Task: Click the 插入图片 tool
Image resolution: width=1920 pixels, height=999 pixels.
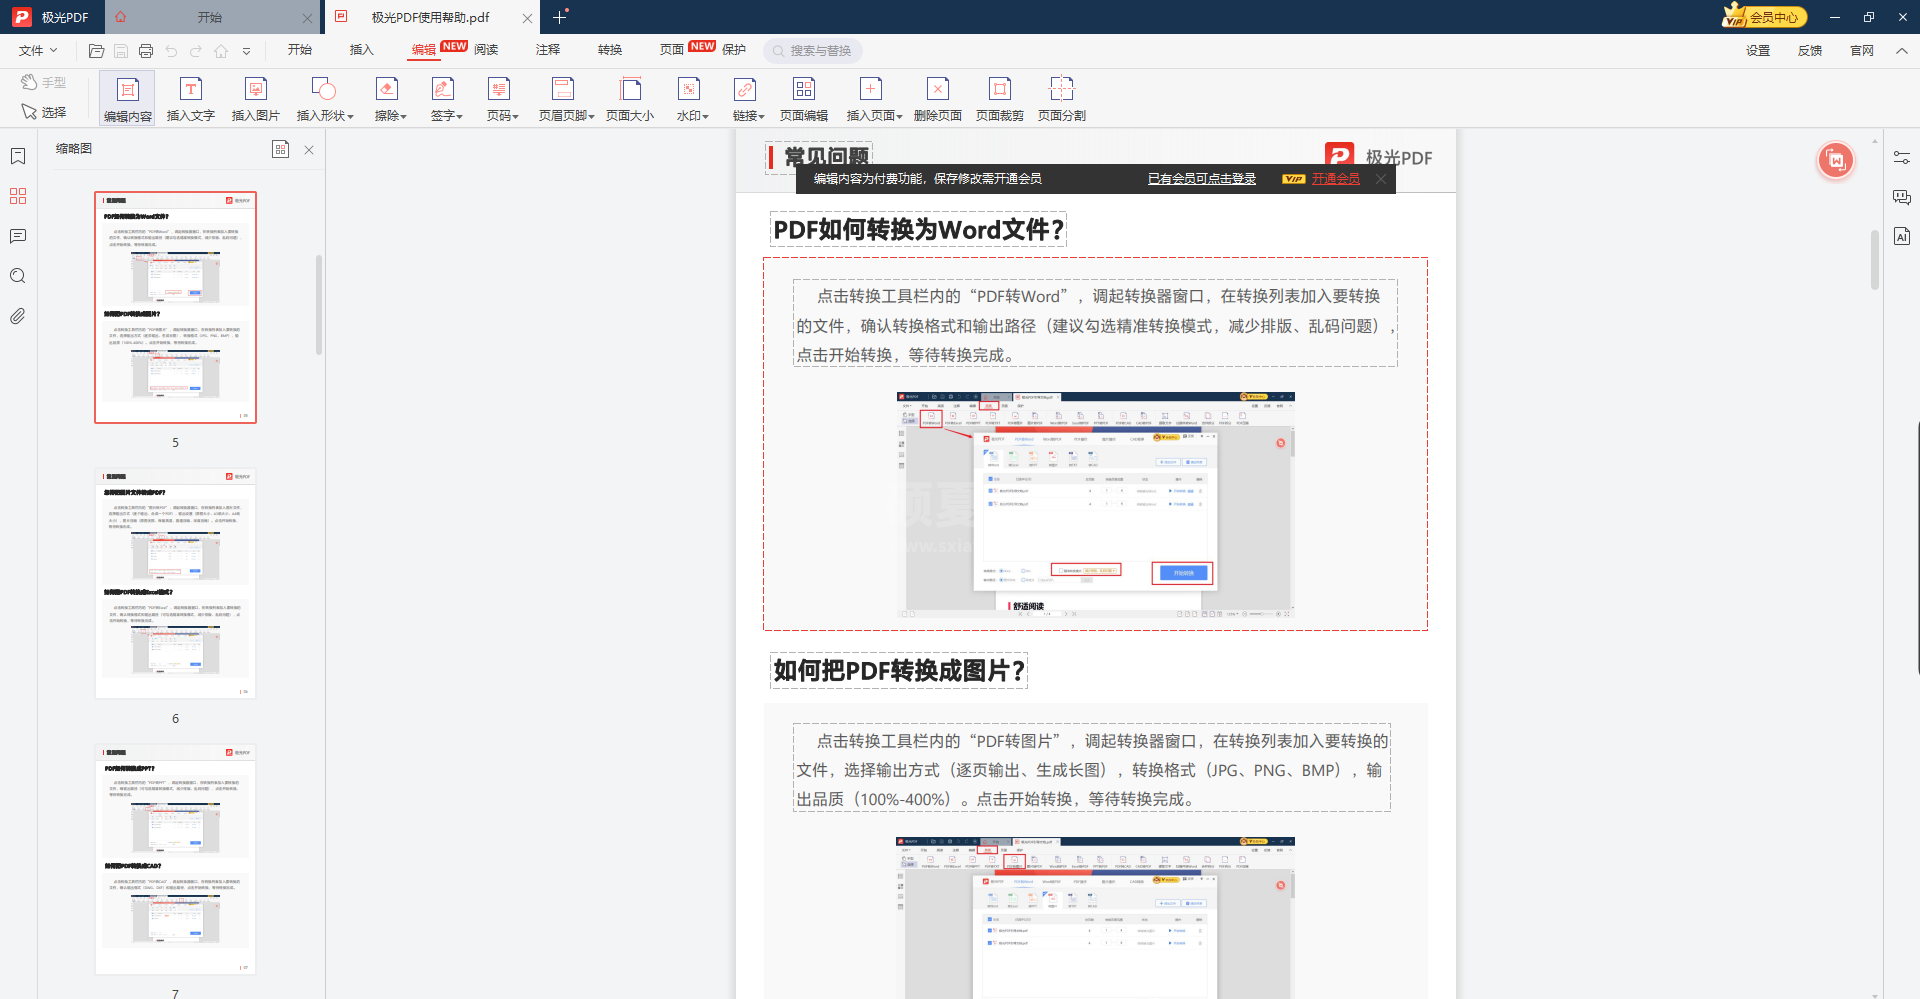Action: (x=255, y=98)
